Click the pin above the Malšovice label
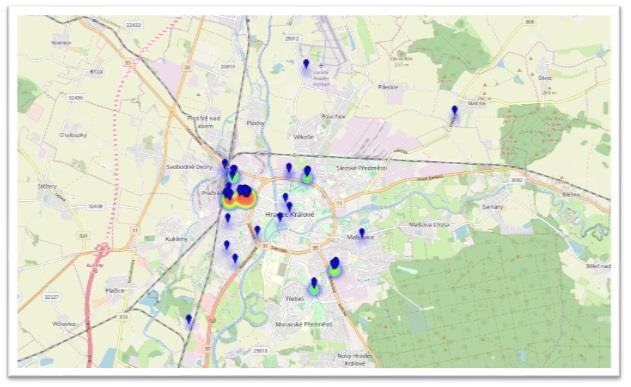This screenshot has width=631, height=387. (x=362, y=233)
